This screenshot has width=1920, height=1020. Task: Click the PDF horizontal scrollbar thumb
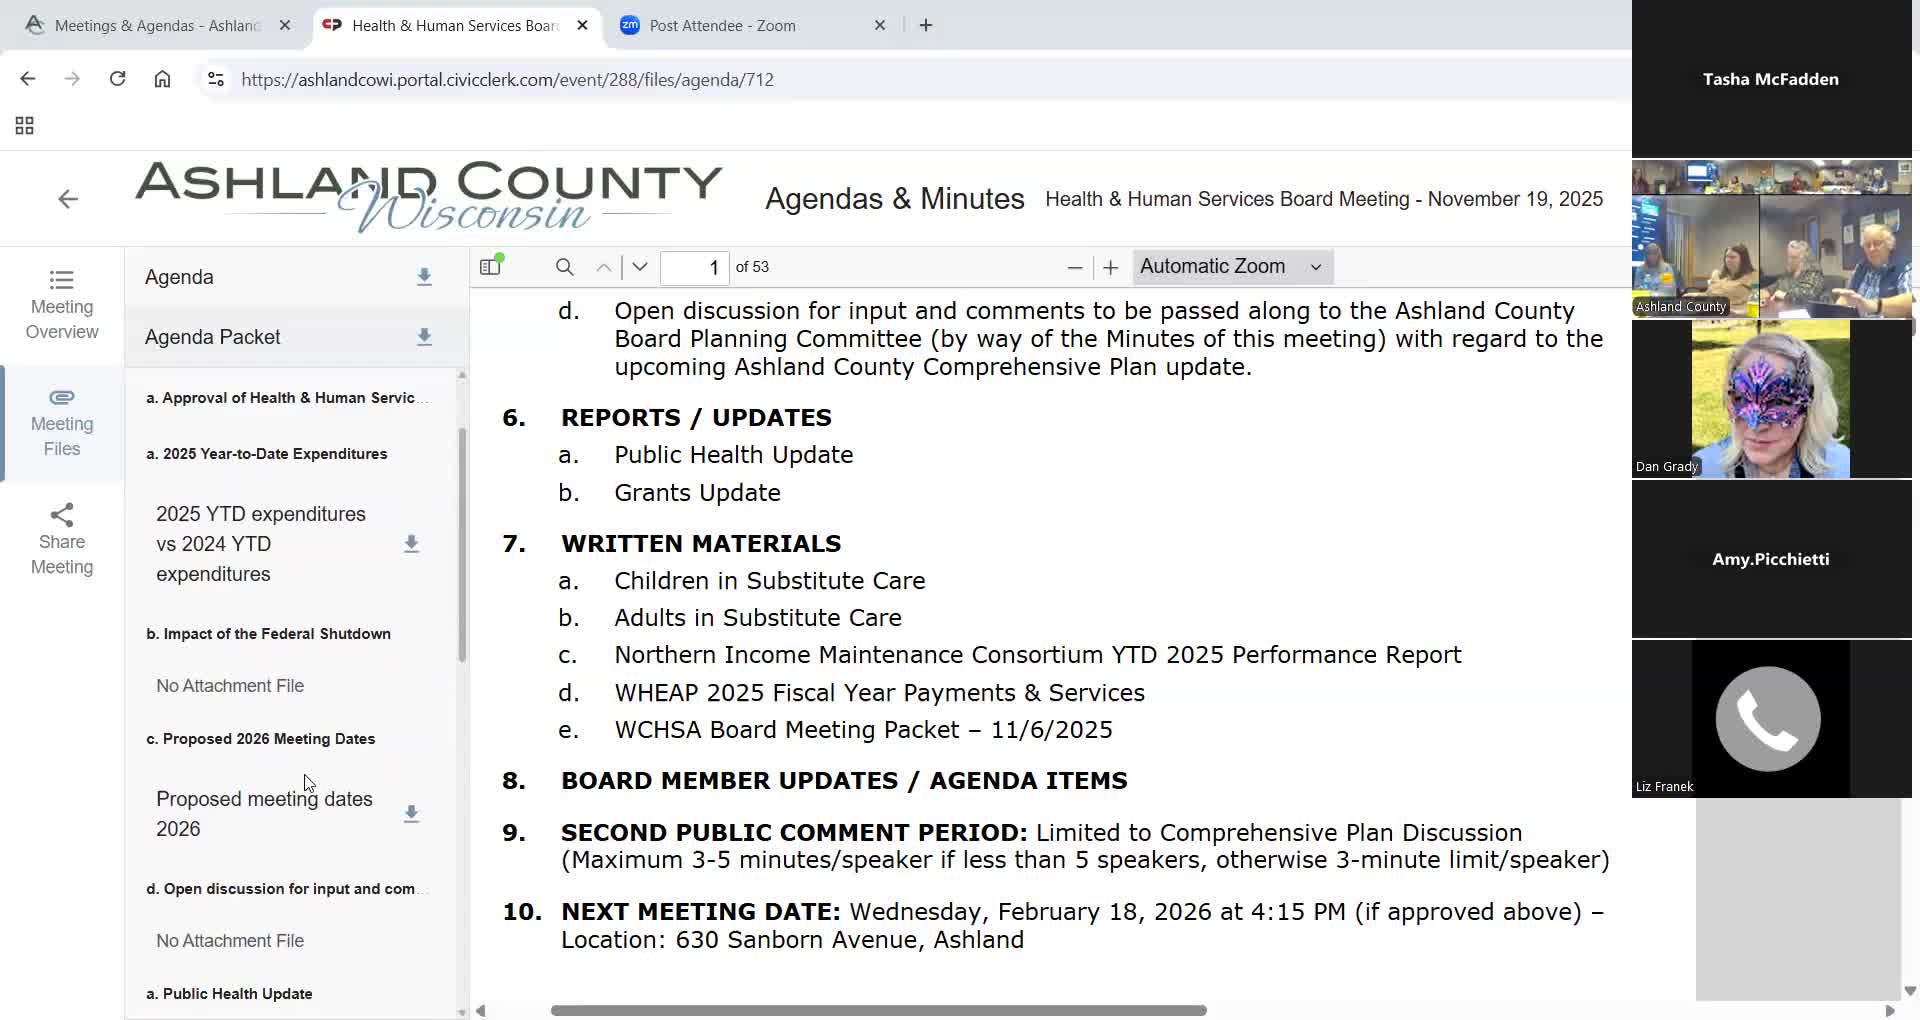879,1010
